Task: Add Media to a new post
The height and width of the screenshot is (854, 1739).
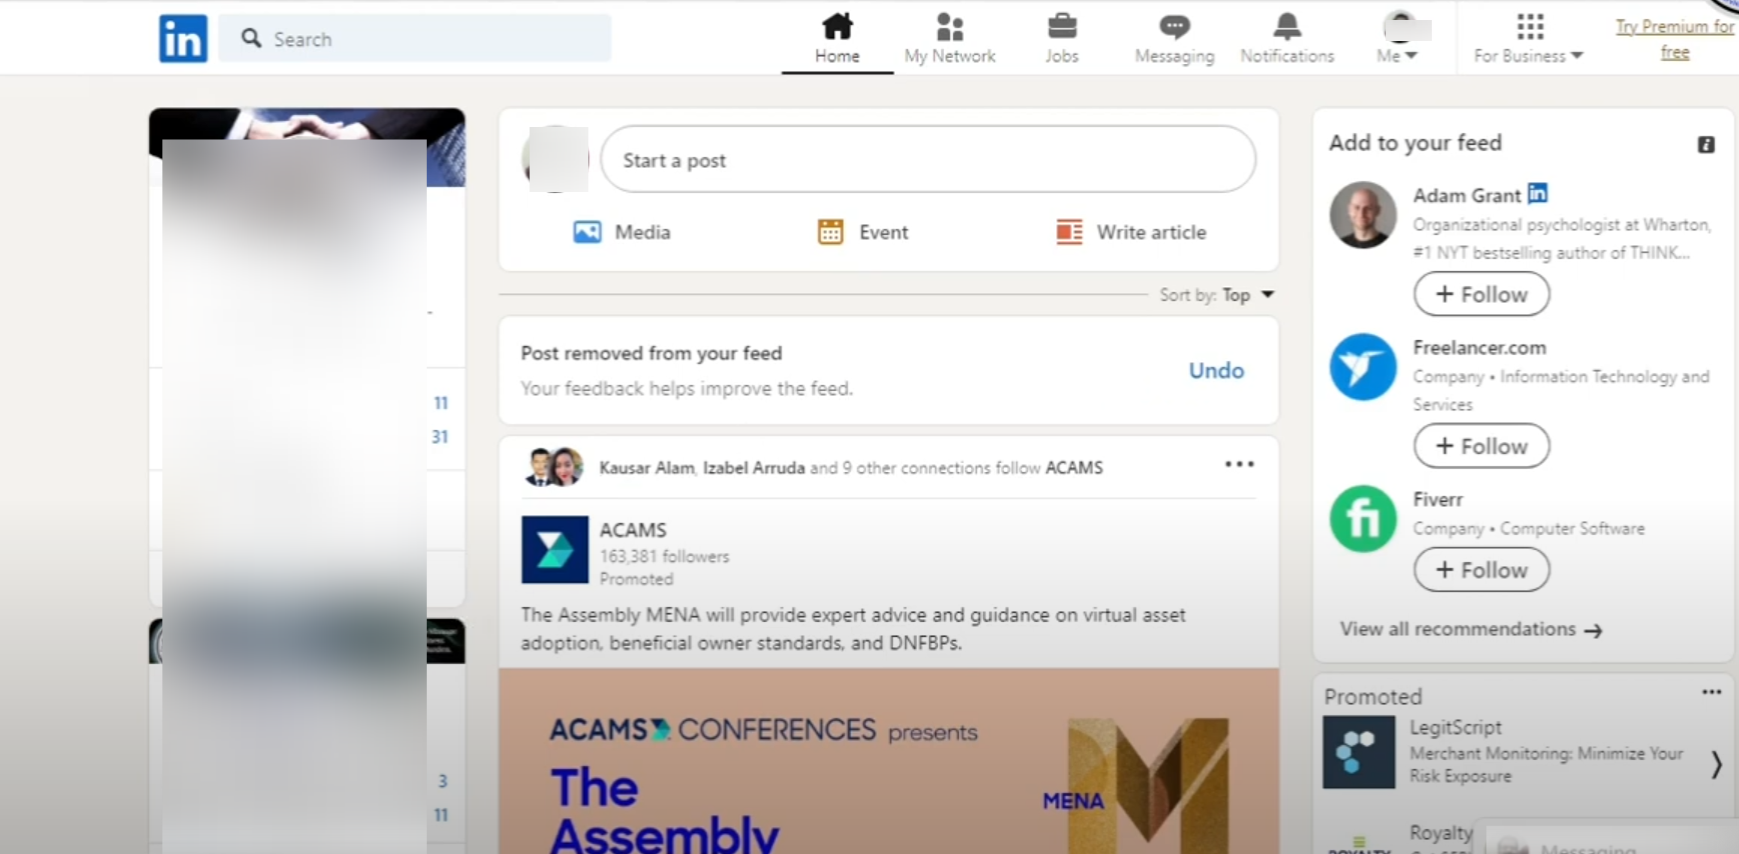Action: pyautogui.click(x=621, y=232)
